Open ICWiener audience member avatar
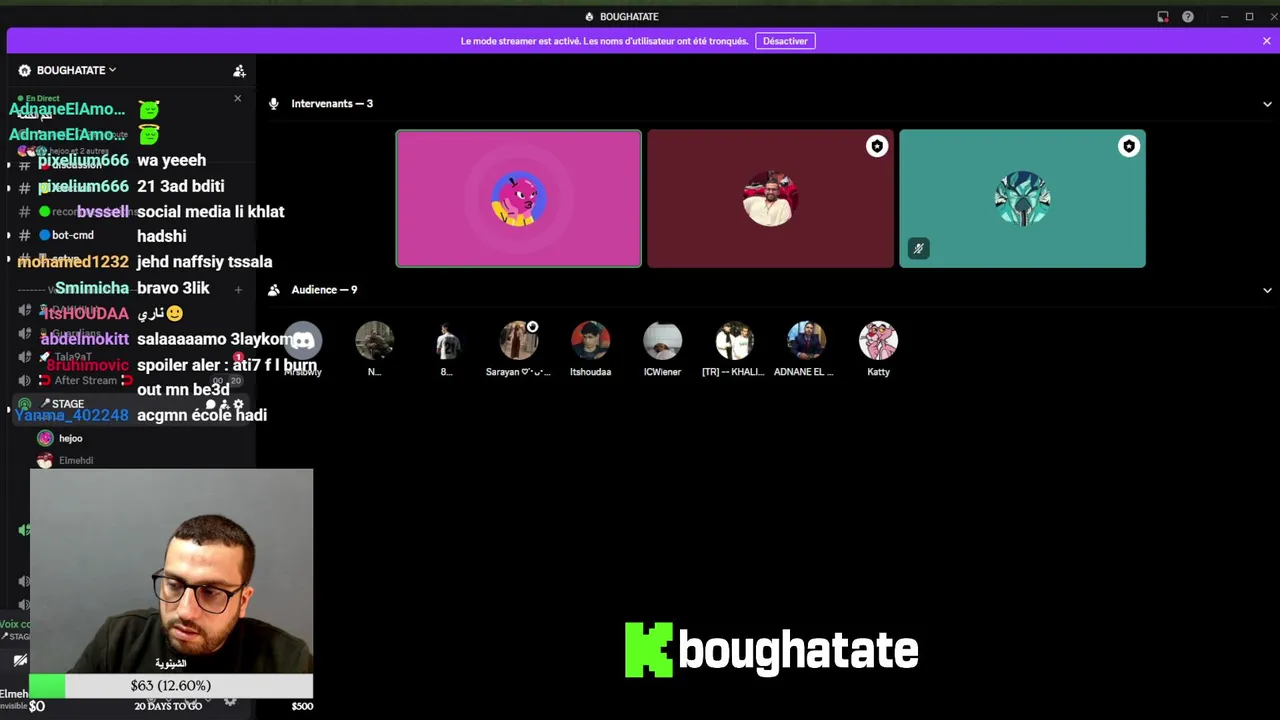This screenshot has height=720, width=1280. coord(663,342)
